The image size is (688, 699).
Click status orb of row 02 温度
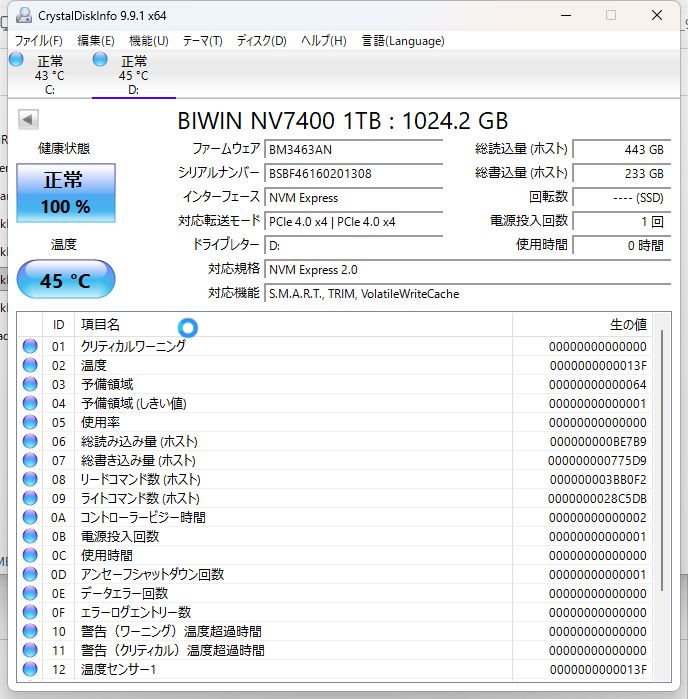(30, 365)
